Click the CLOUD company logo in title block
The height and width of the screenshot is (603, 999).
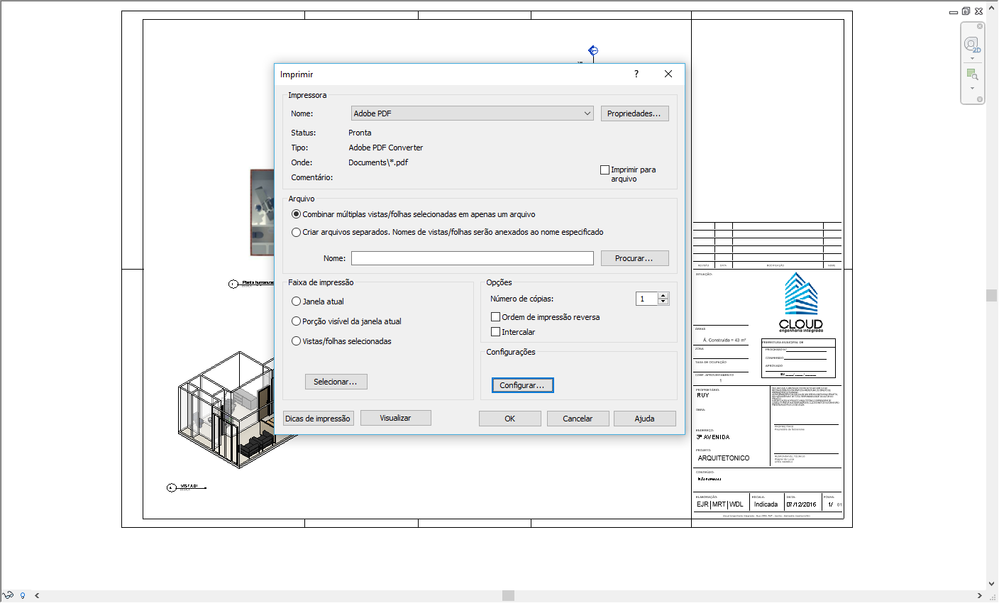click(801, 303)
